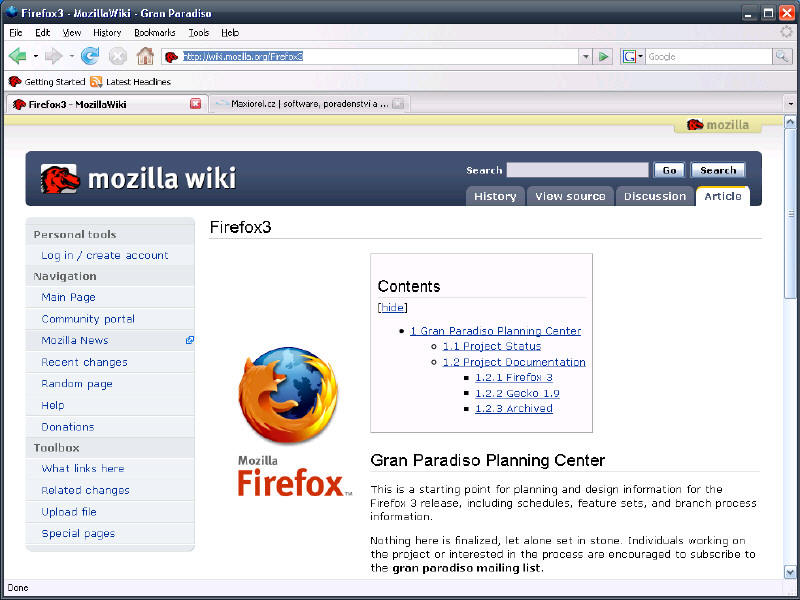This screenshot has width=800, height=600.
Task: Open the Back history dropdown arrow
Action: point(36,56)
